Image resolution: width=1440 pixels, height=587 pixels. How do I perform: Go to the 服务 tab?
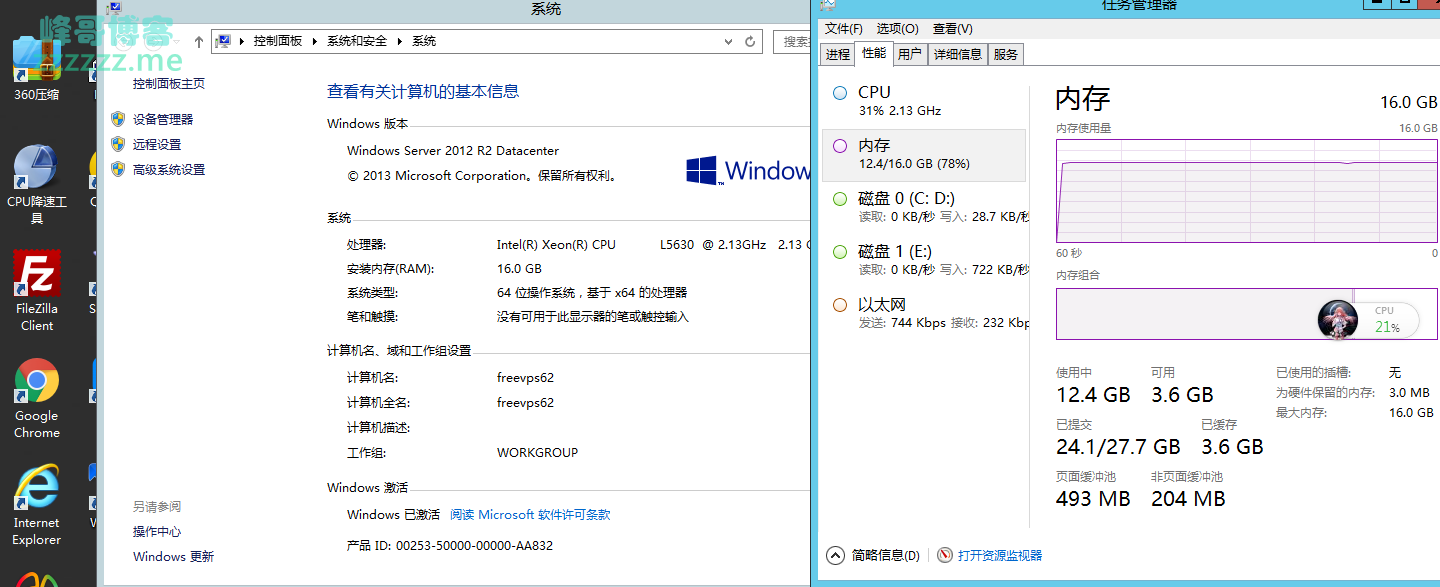point(1006,55)
